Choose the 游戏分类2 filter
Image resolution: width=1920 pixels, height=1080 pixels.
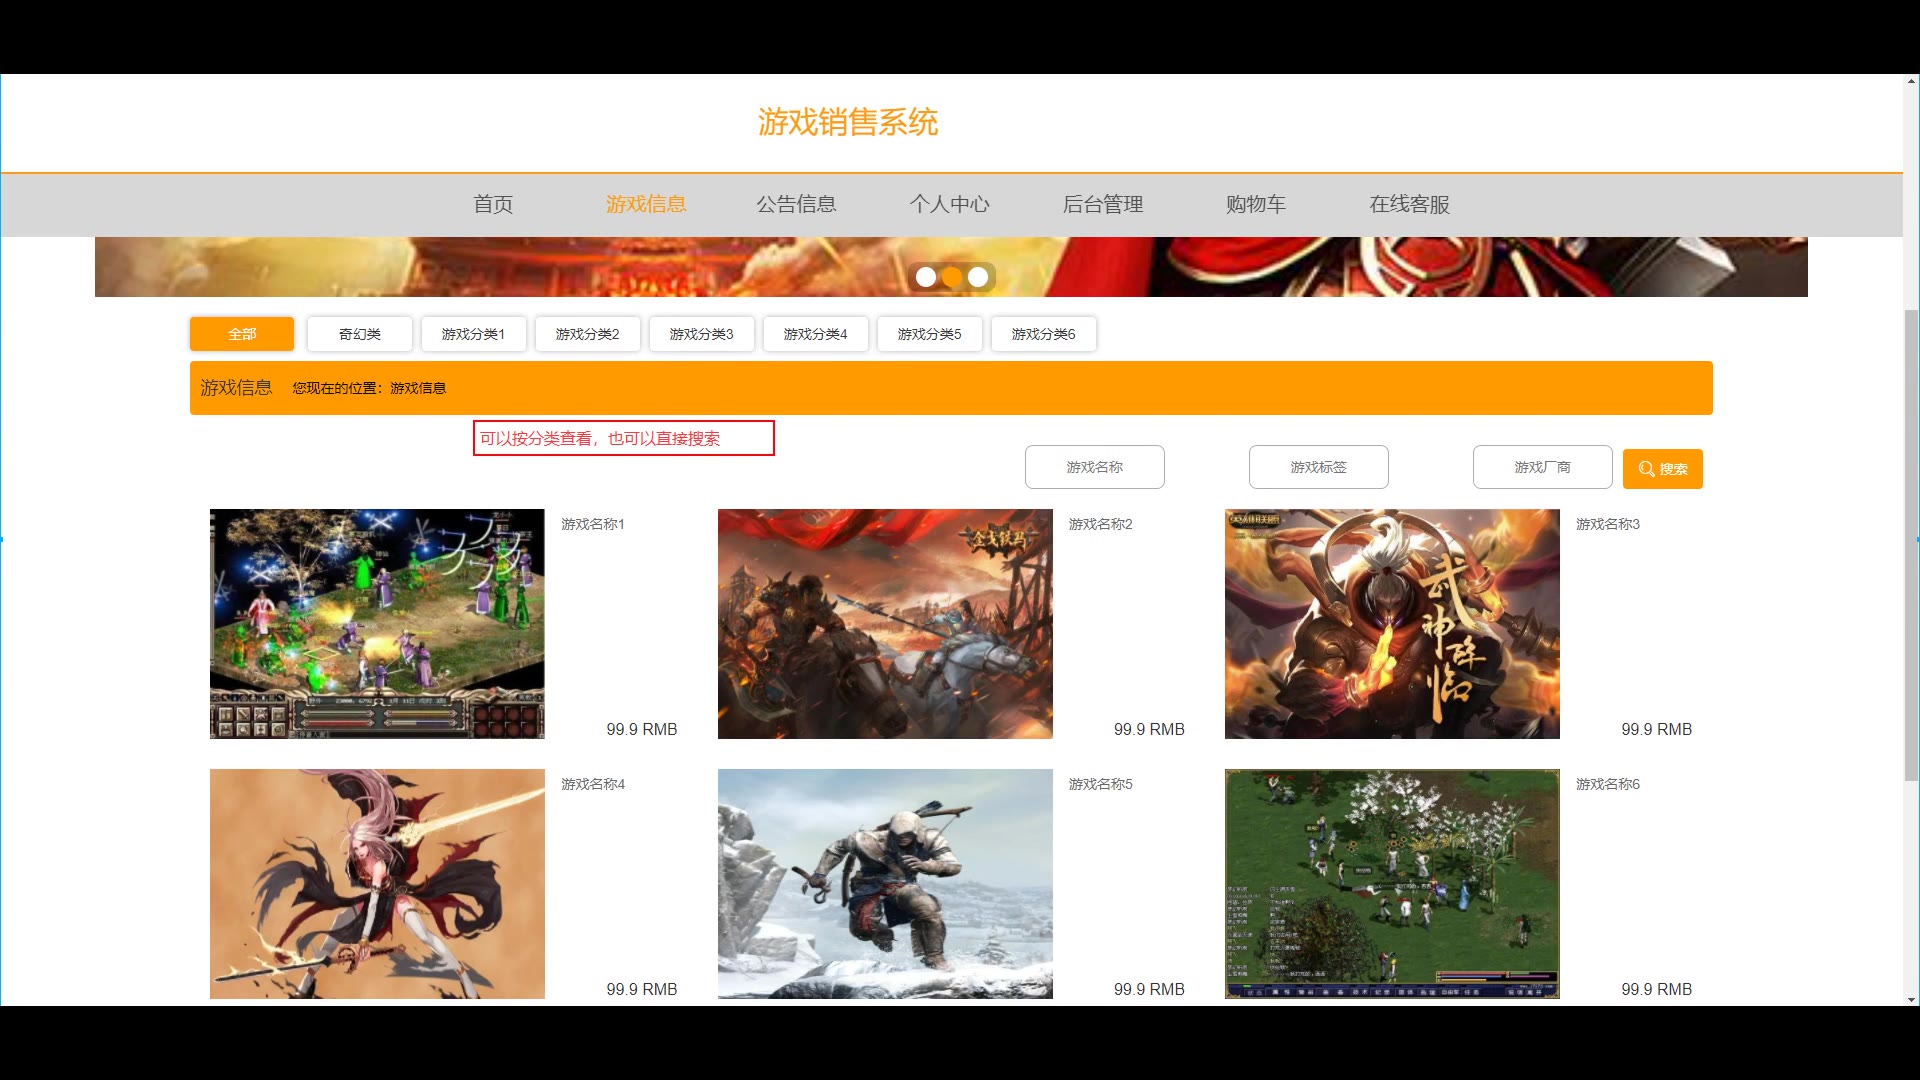[588, 334]
